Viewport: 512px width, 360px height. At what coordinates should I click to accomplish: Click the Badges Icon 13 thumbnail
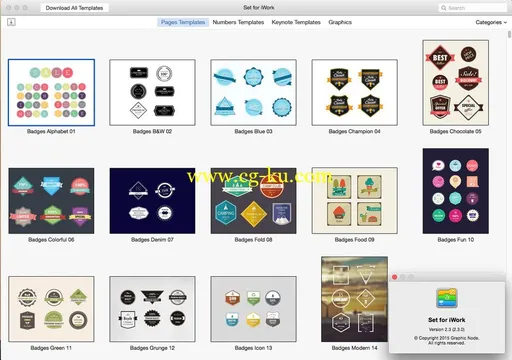pyautogui.click(x=253, y=309)
